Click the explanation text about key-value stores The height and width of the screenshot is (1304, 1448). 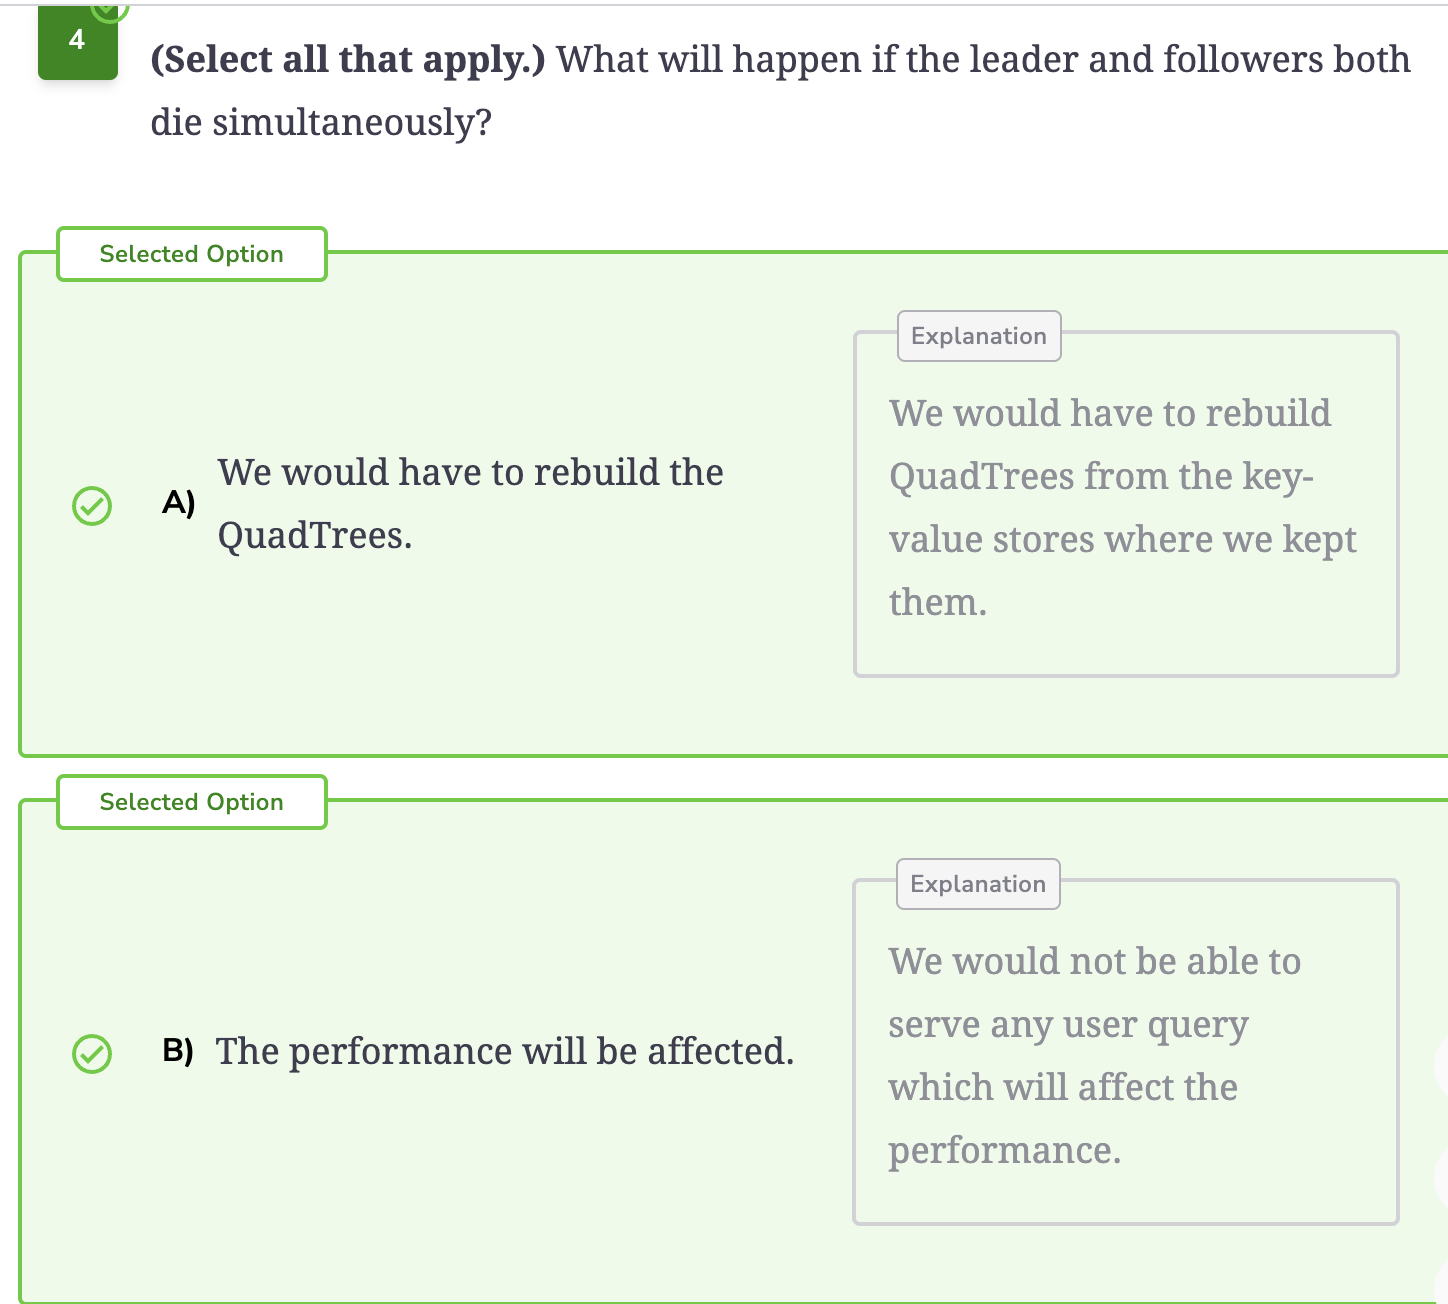tap(1123, 508)
